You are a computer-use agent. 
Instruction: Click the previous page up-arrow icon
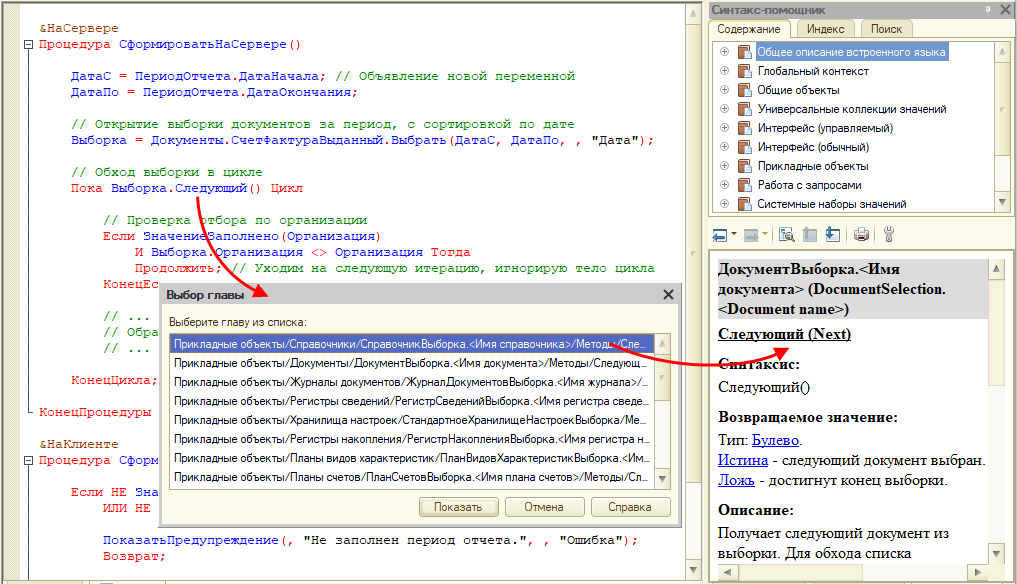tap(809, 234)
